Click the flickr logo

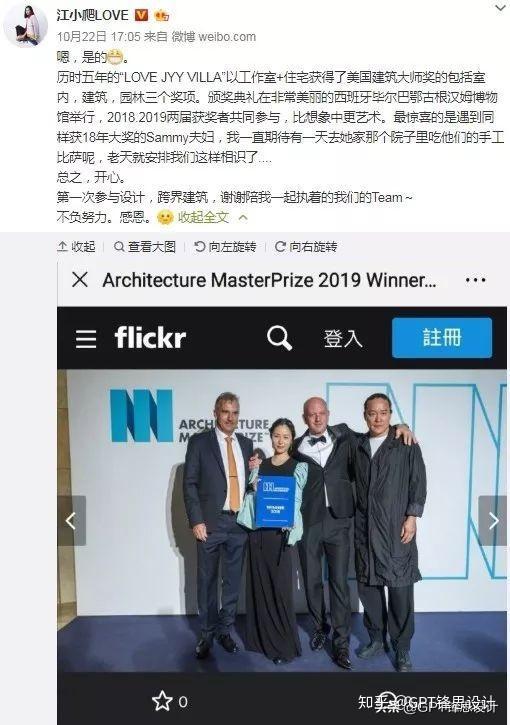click(x=150, y=337)
